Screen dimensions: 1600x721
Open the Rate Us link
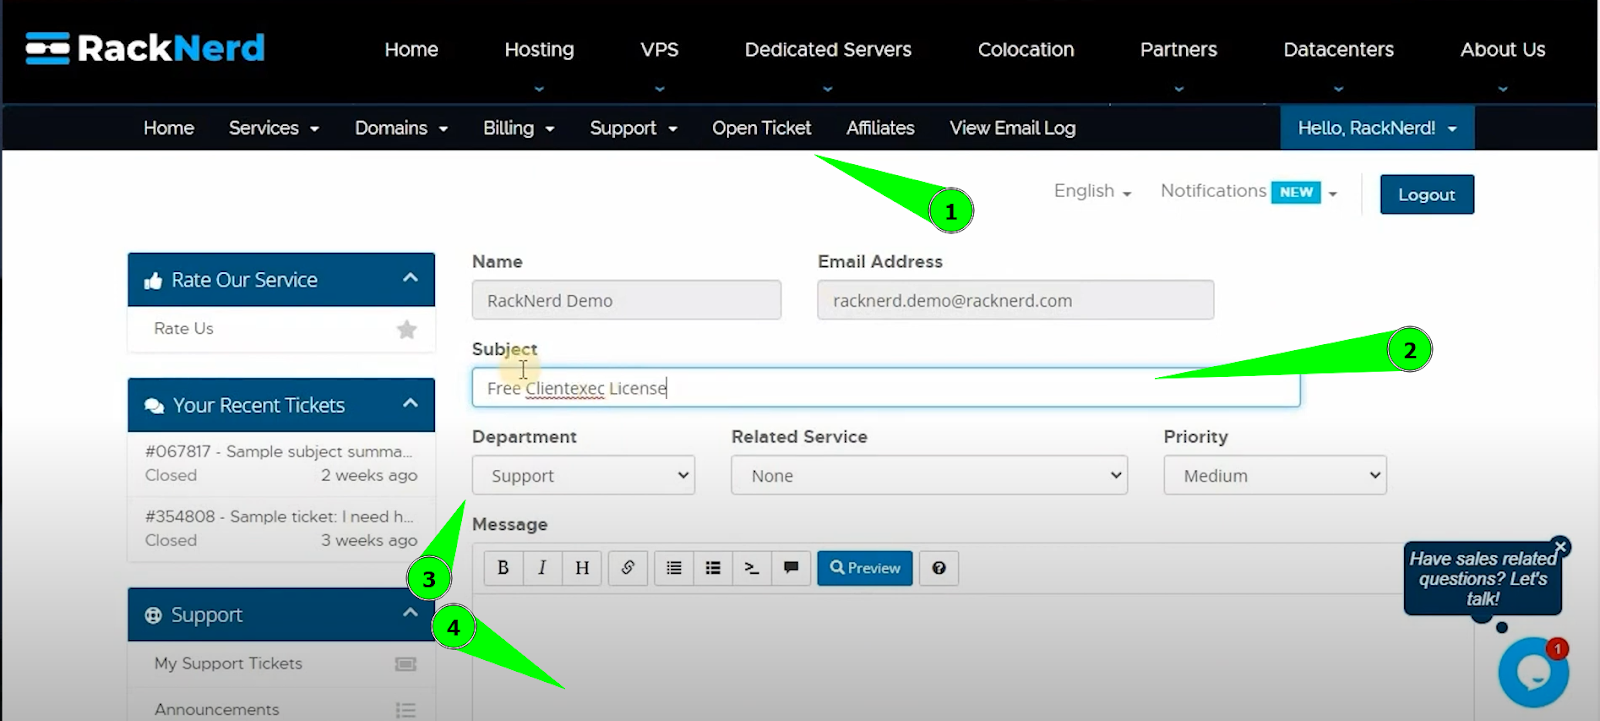[184, 329]
